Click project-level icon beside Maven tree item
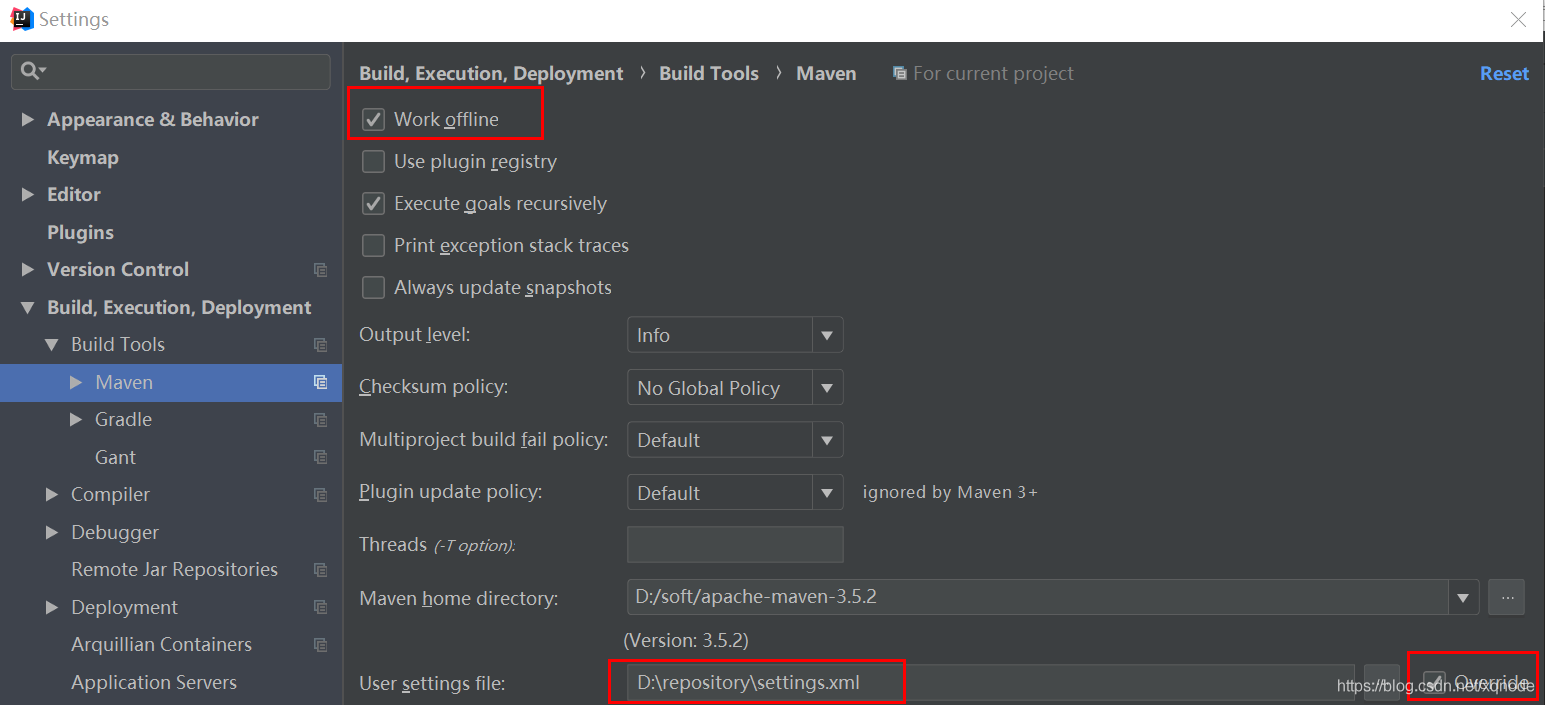The image size is (1545, 705). pyautogui.click(x=320, y=382)
